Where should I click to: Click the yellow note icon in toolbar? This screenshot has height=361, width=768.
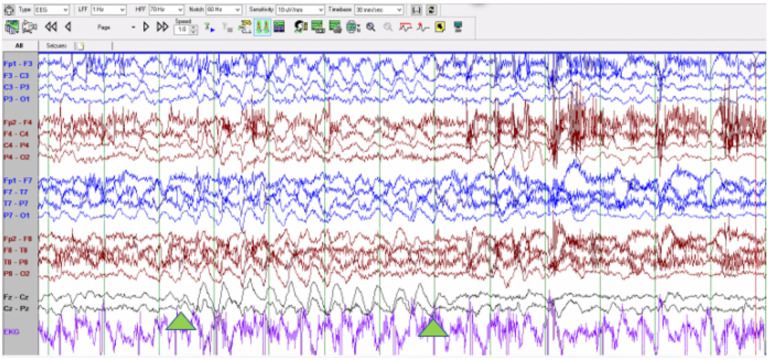pos(440,27)
